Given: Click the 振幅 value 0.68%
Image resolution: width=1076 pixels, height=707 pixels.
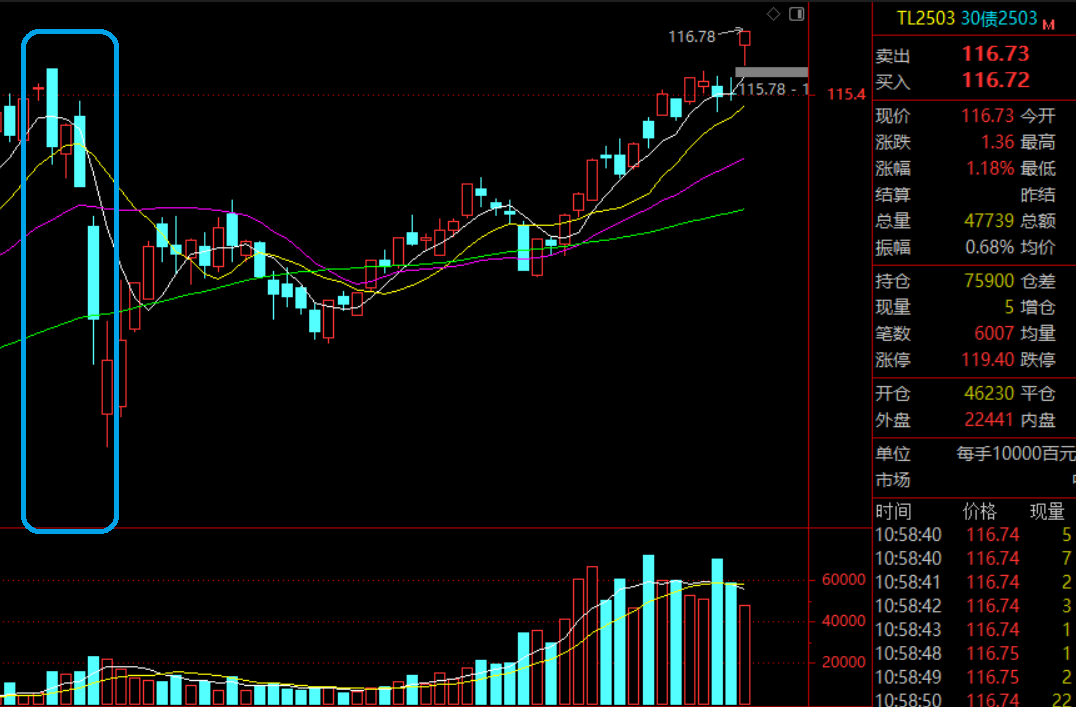Looking at the screenshot, I should coord(990,246).
